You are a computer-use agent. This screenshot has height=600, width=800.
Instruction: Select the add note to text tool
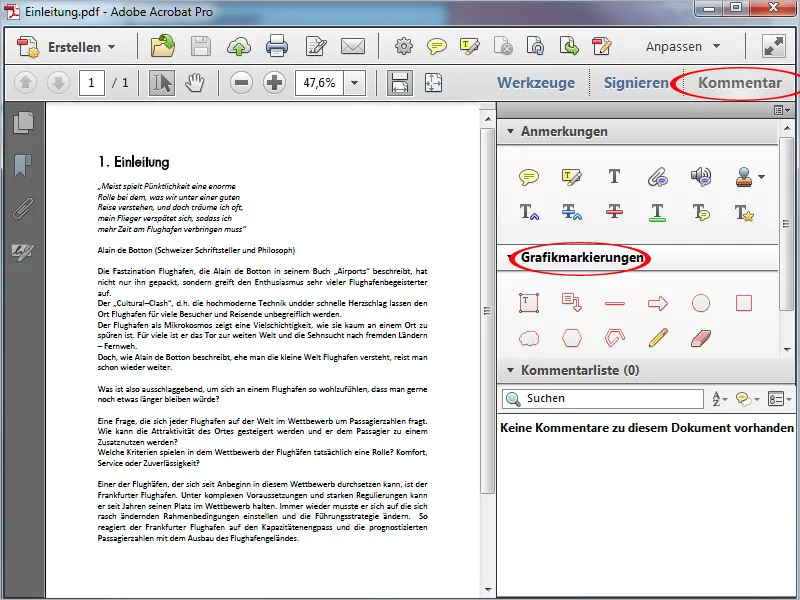click(701, 212)
